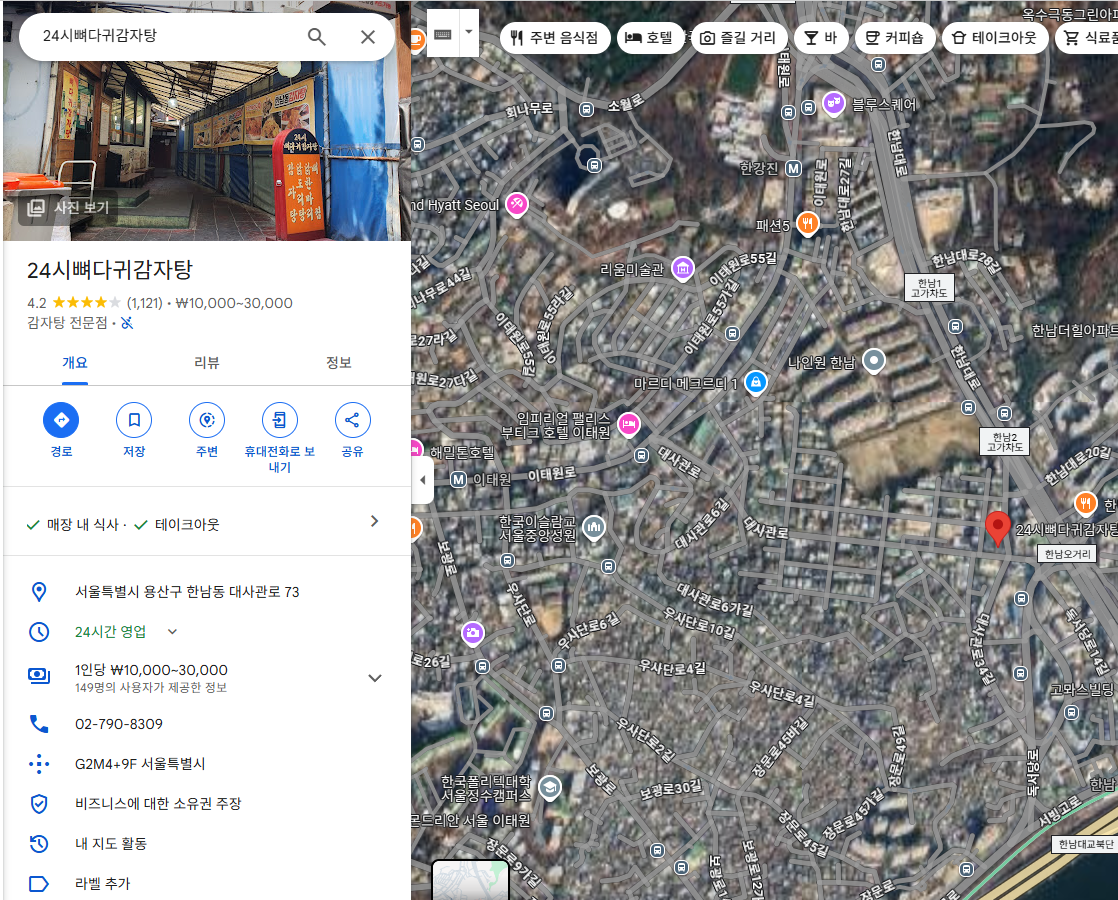Viewport: 1118px width, 900px height.
Task: Click the business hours clock icon
Action: pos(39,631)
